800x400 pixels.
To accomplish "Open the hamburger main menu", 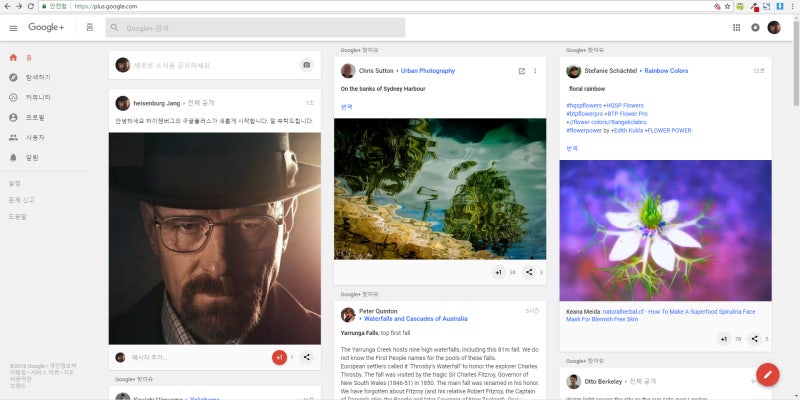I will (13, 28).
